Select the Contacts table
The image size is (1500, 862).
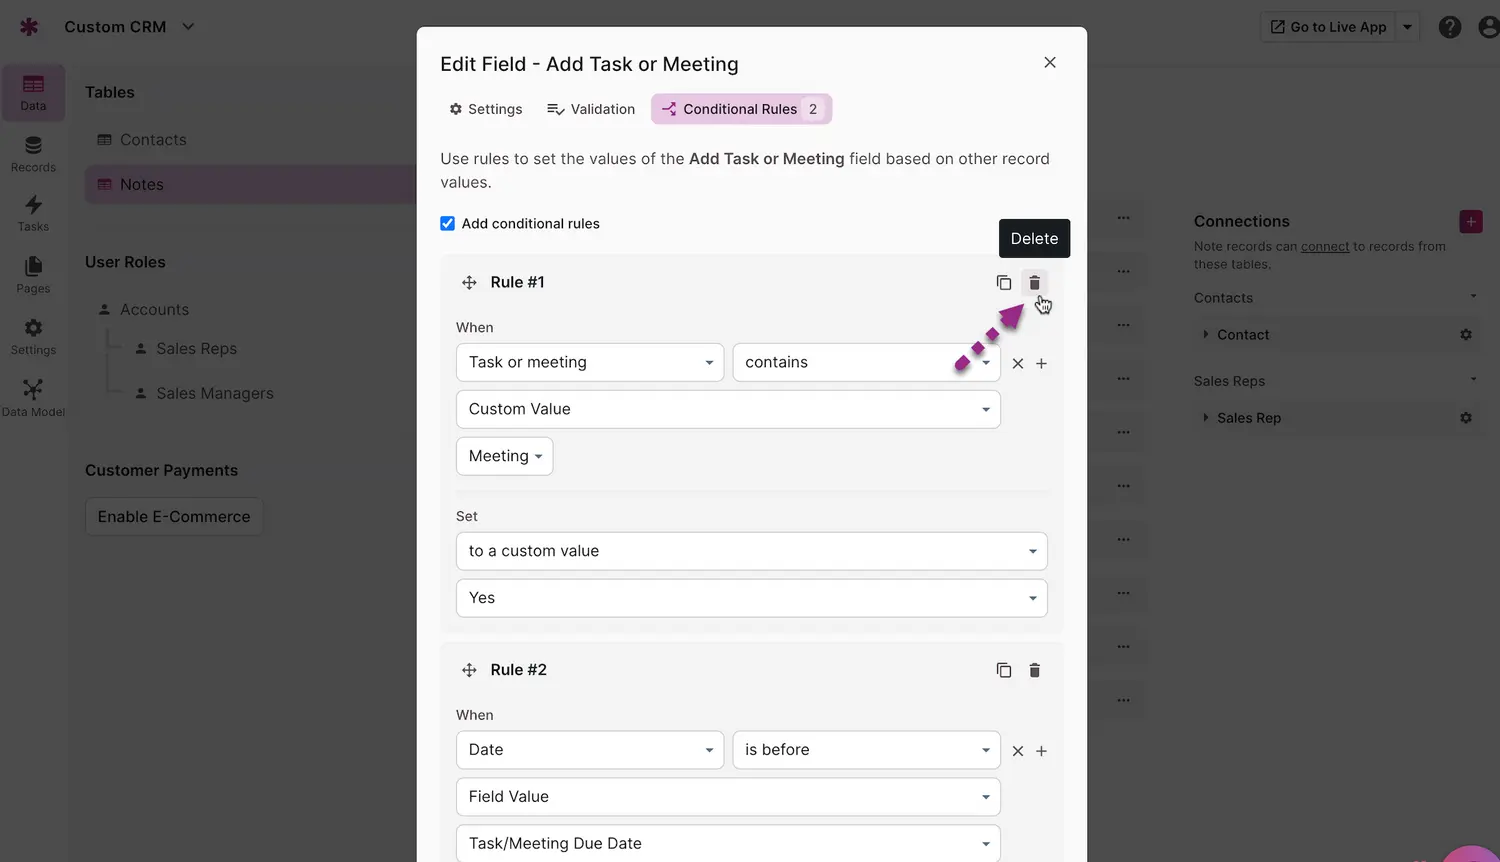(153, 140)
